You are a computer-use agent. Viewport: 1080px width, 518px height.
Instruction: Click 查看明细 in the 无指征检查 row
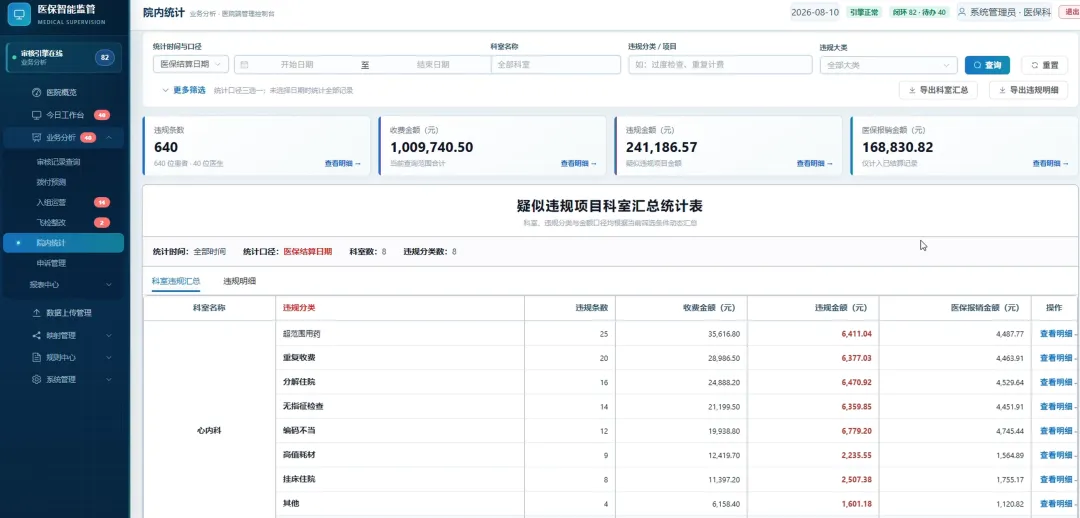pos(1056,407)
